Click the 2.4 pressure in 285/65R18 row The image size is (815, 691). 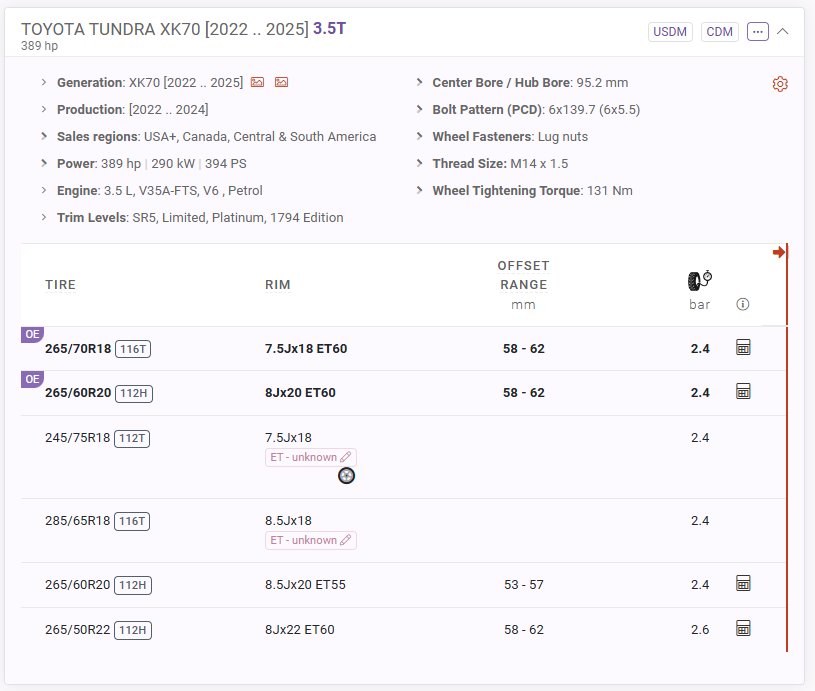pos(700,521)
